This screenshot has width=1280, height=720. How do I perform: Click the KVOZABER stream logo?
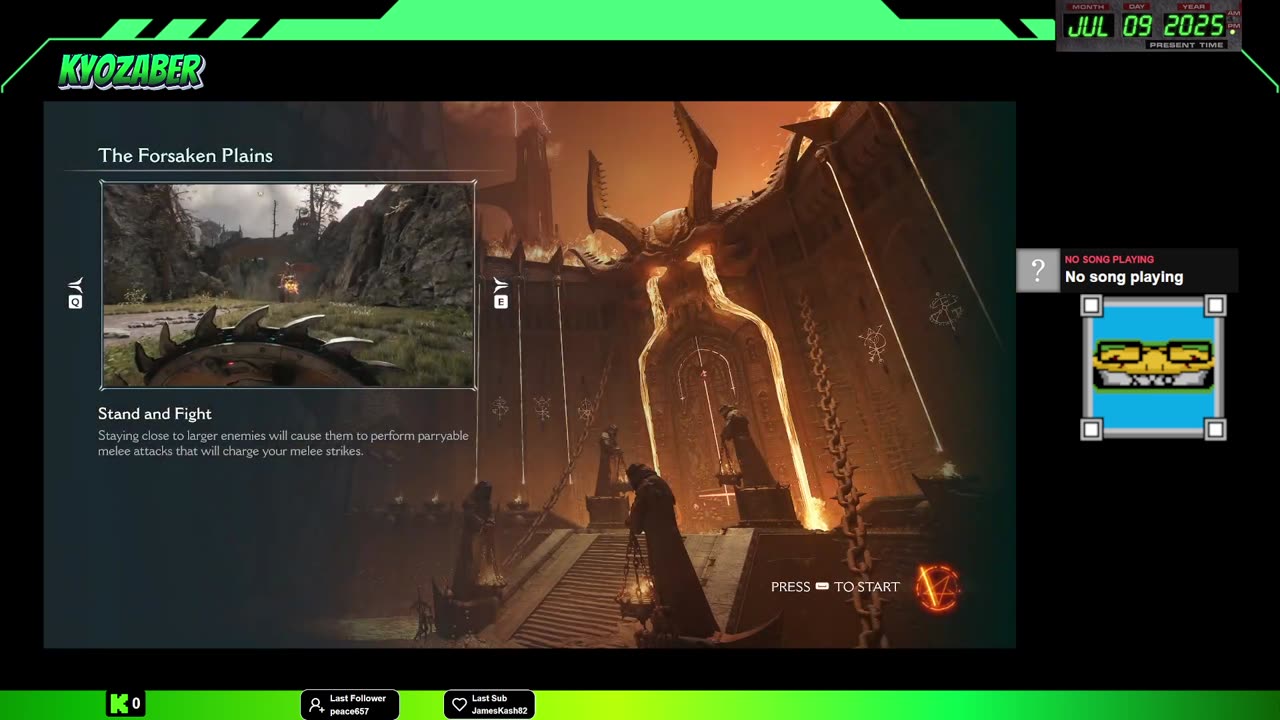tap(131, 71)
